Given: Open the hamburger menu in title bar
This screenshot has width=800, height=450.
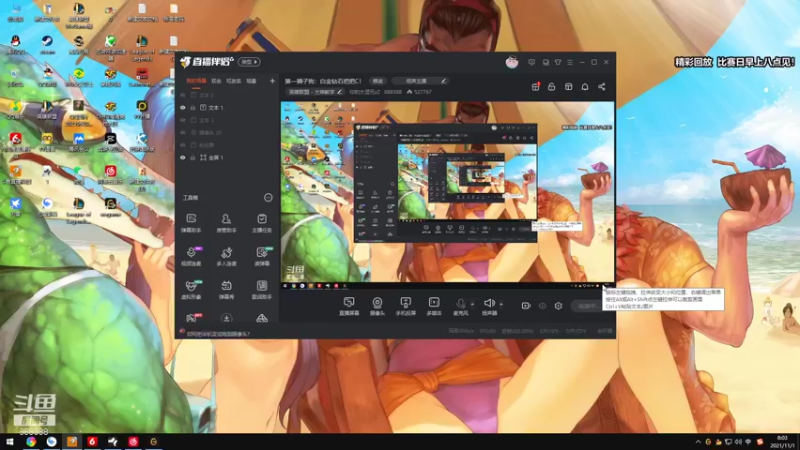Looking at the screenshot, I should pos(570,62).
